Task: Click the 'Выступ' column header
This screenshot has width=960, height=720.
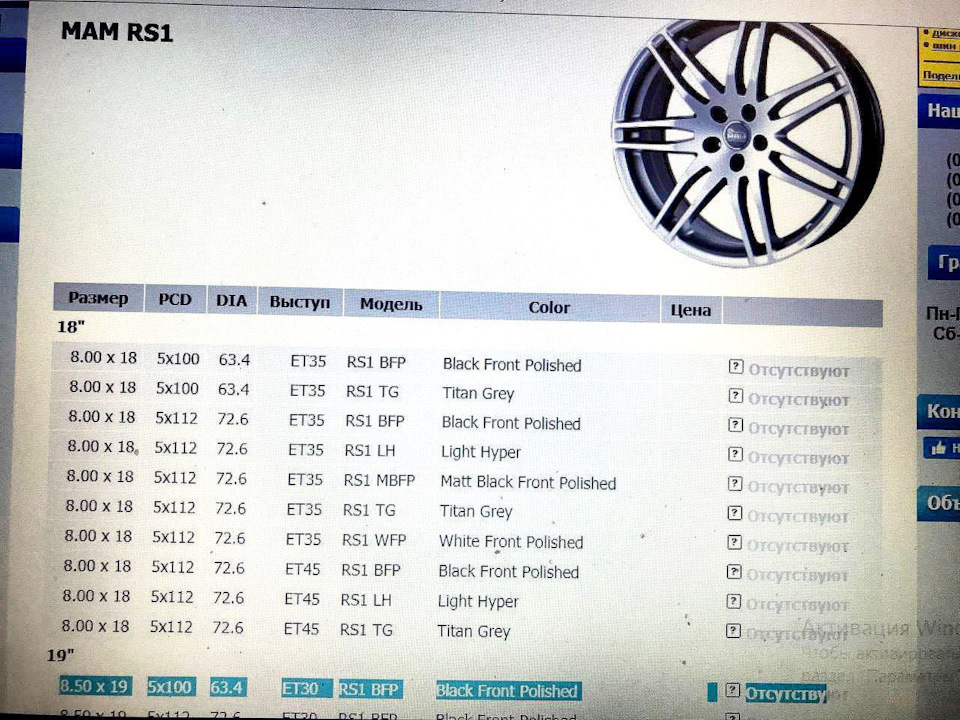Action: [x=299, y=302]
